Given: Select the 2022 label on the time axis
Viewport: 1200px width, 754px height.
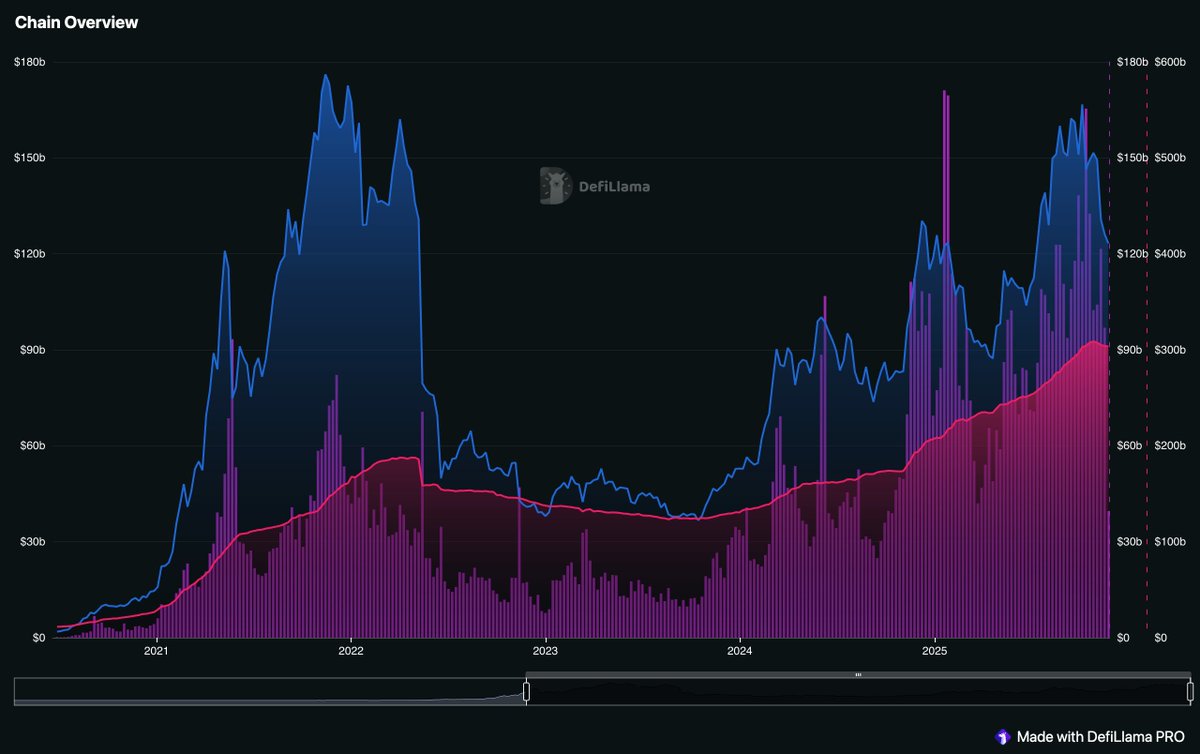Looking at the screenshot, I should (350, 650).
